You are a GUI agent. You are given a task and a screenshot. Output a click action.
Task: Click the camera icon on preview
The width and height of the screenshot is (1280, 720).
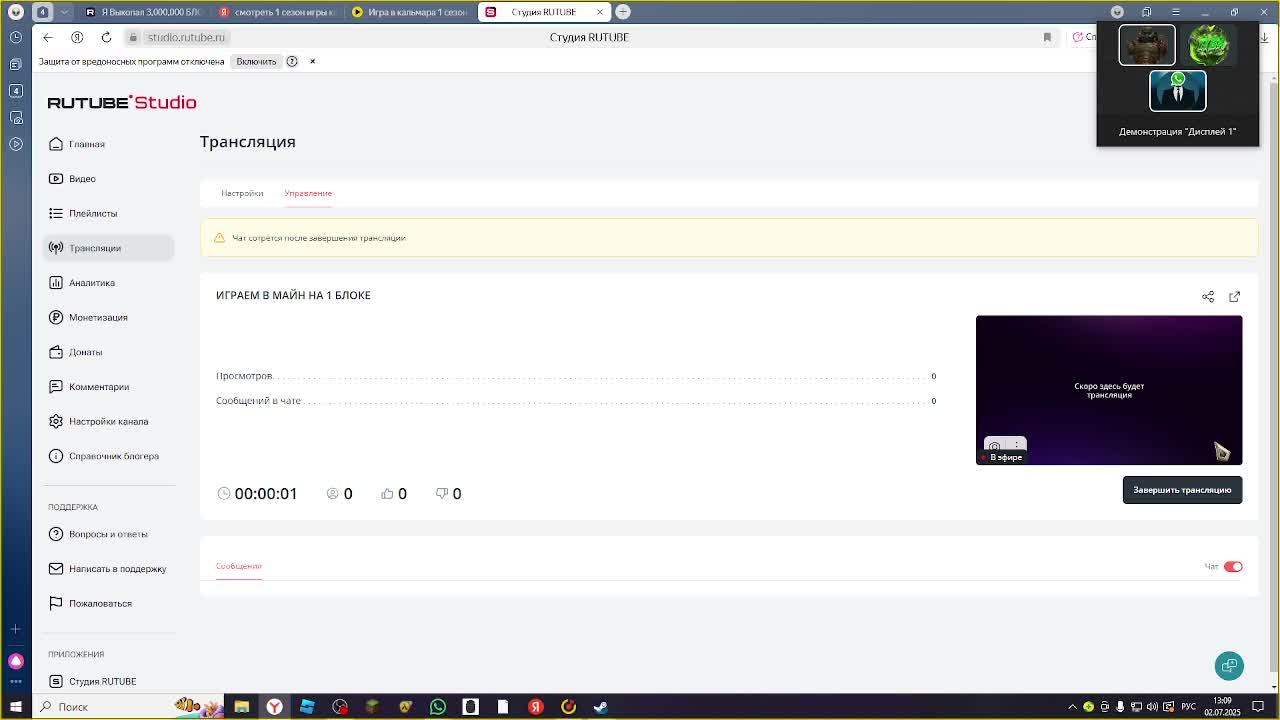tap(994, 446)
